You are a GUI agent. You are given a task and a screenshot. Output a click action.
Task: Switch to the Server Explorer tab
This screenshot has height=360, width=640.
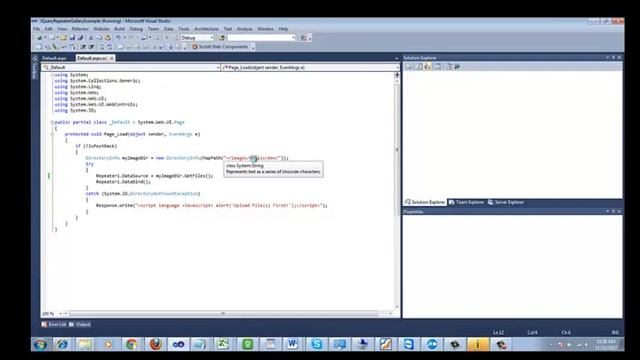[506, 202]
